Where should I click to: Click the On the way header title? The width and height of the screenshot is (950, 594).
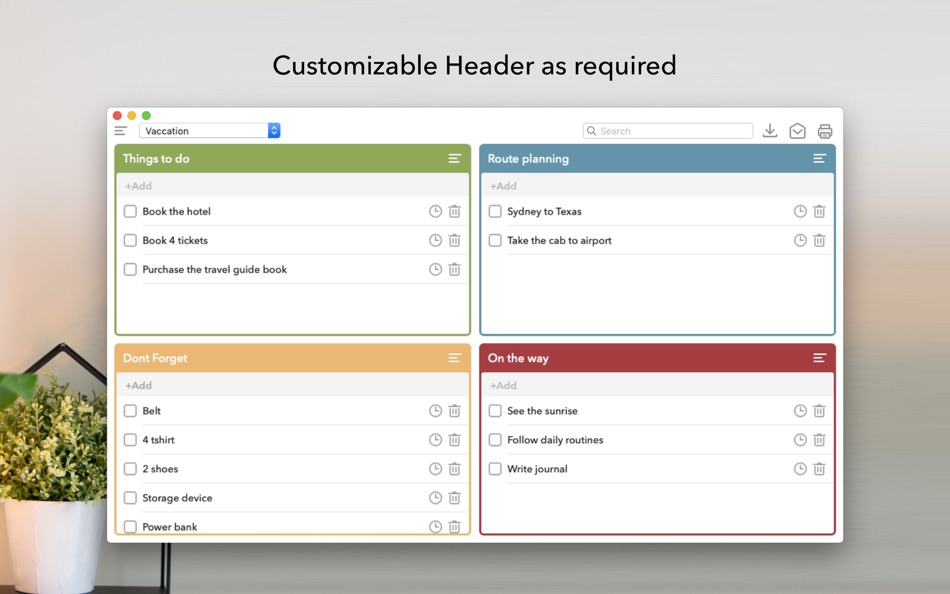518,358
